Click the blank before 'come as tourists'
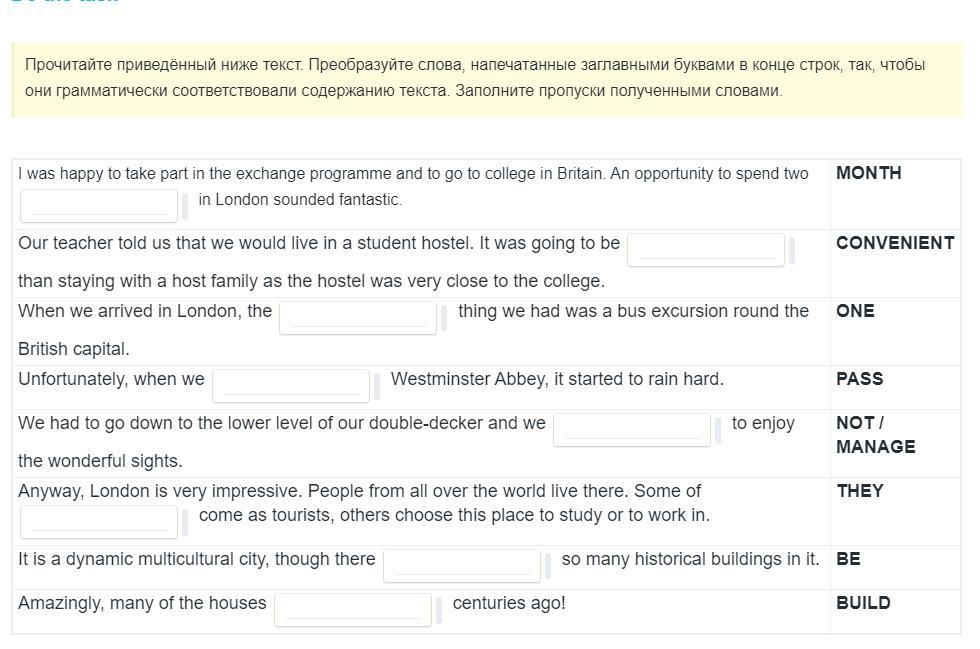 pyautogui.click(x=99, y=521)
